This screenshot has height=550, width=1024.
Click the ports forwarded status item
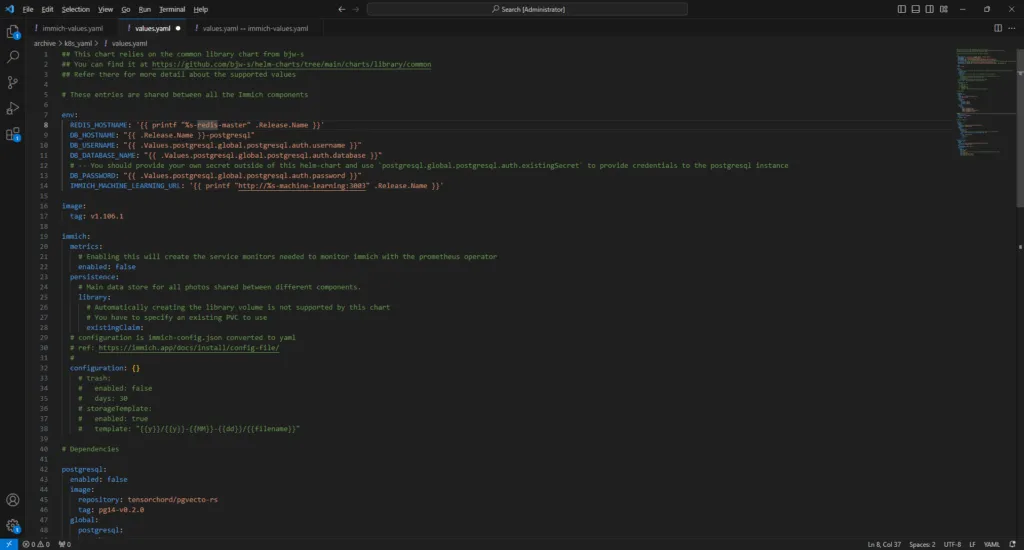pos(65,544)
